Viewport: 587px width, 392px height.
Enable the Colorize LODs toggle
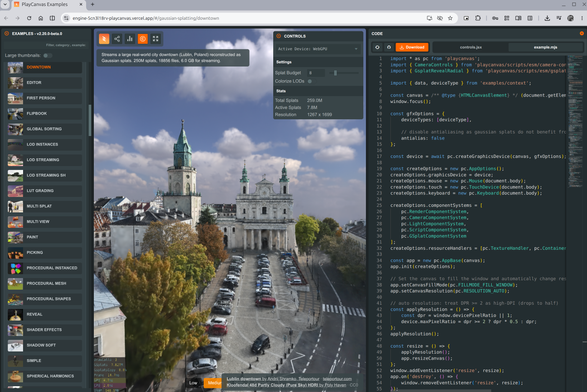310,81
